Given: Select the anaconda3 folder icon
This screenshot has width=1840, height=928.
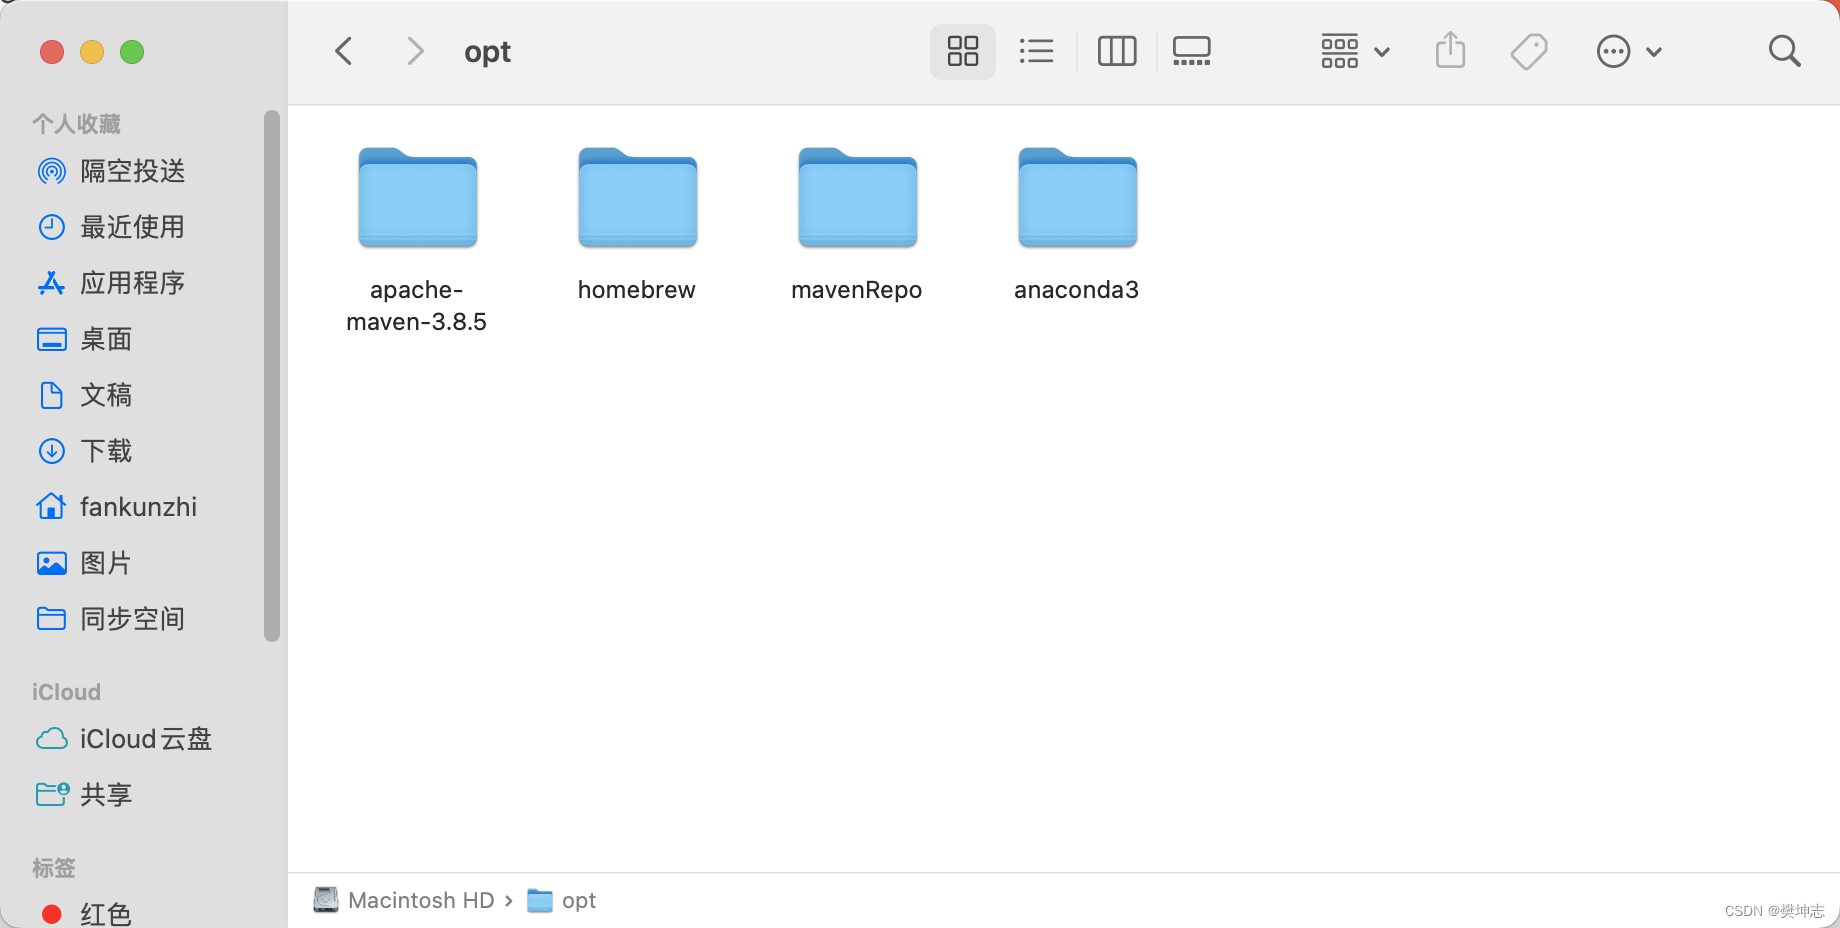Looking at the screenshot, I should [x=1078, y=198].
